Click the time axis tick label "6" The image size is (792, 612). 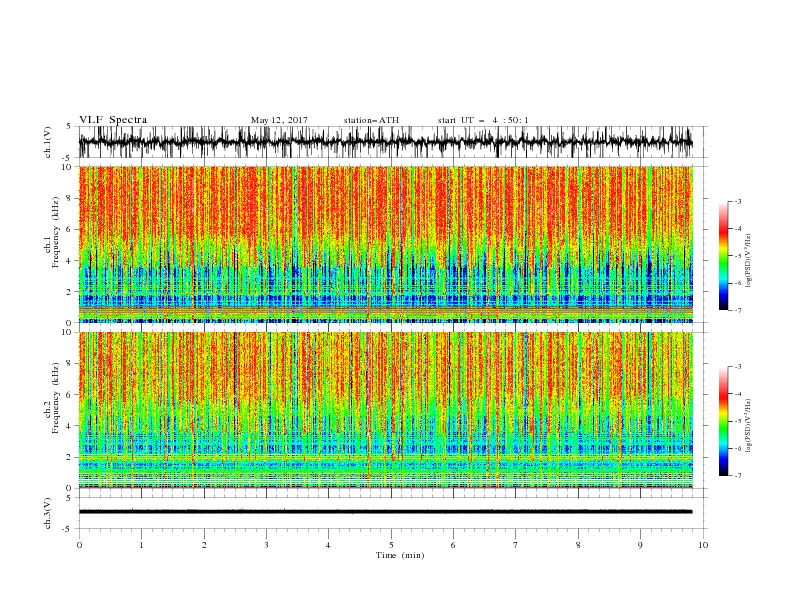[x=454, y=545]
